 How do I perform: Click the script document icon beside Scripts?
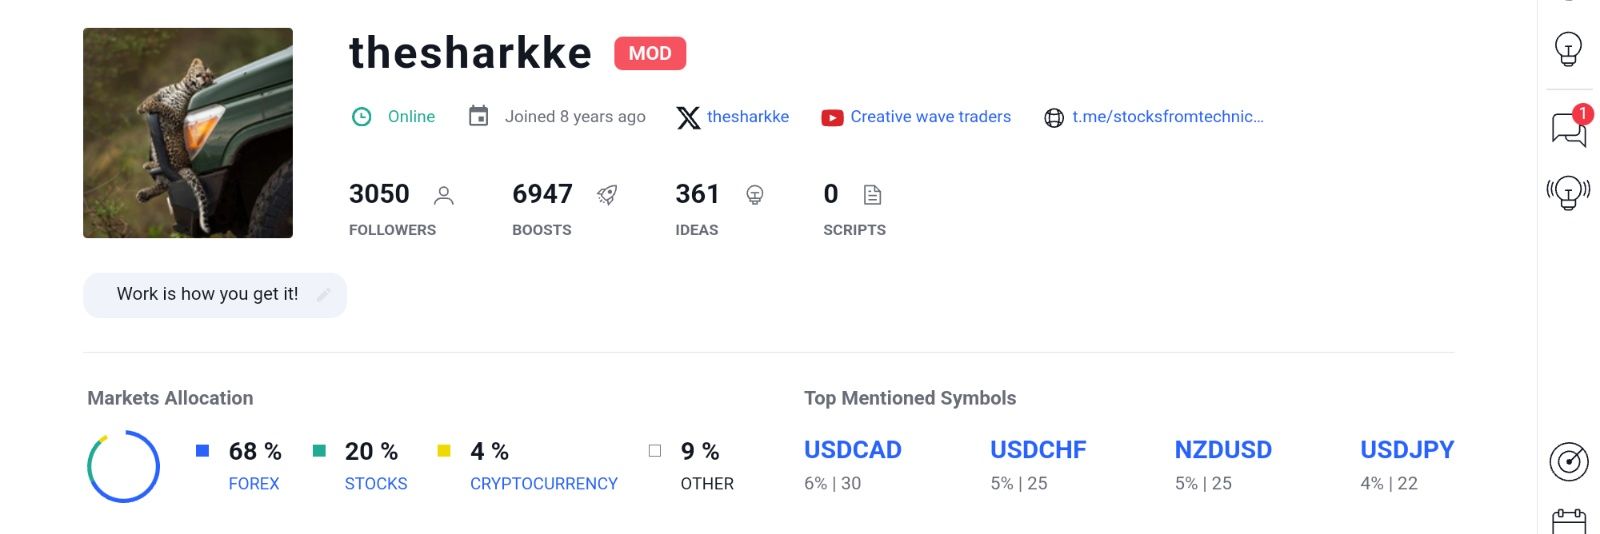click(x=872, y=195)
